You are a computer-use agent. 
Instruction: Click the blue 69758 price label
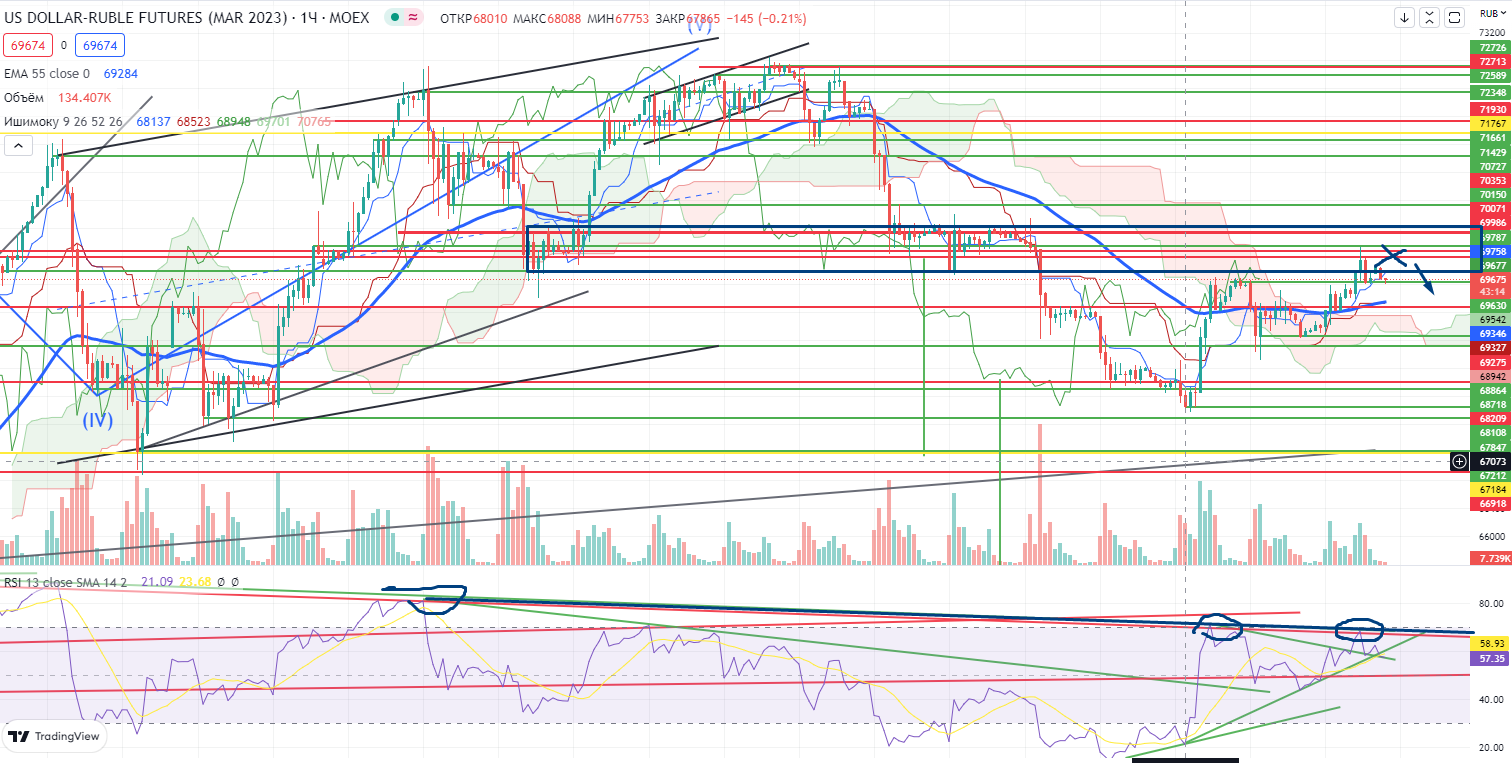pos(1492,253)
